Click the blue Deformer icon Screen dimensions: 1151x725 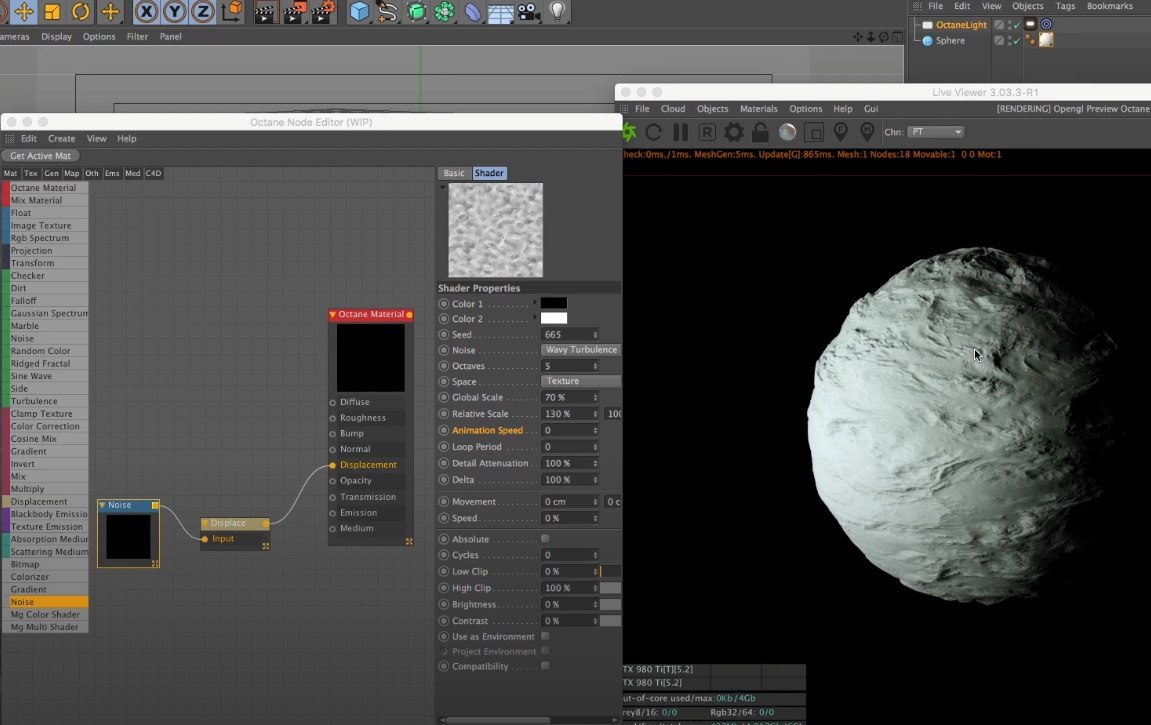(x=473, y=12)
